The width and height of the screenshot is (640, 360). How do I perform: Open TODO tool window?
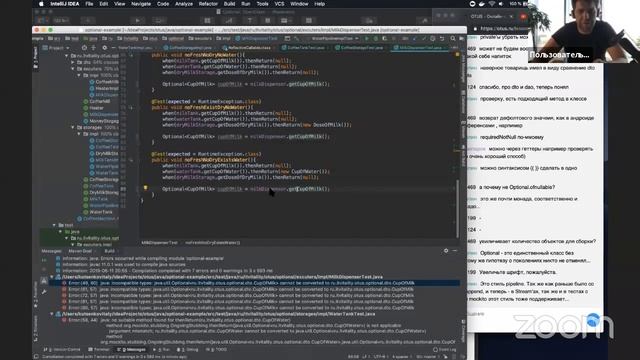click(x=216, y=349)
